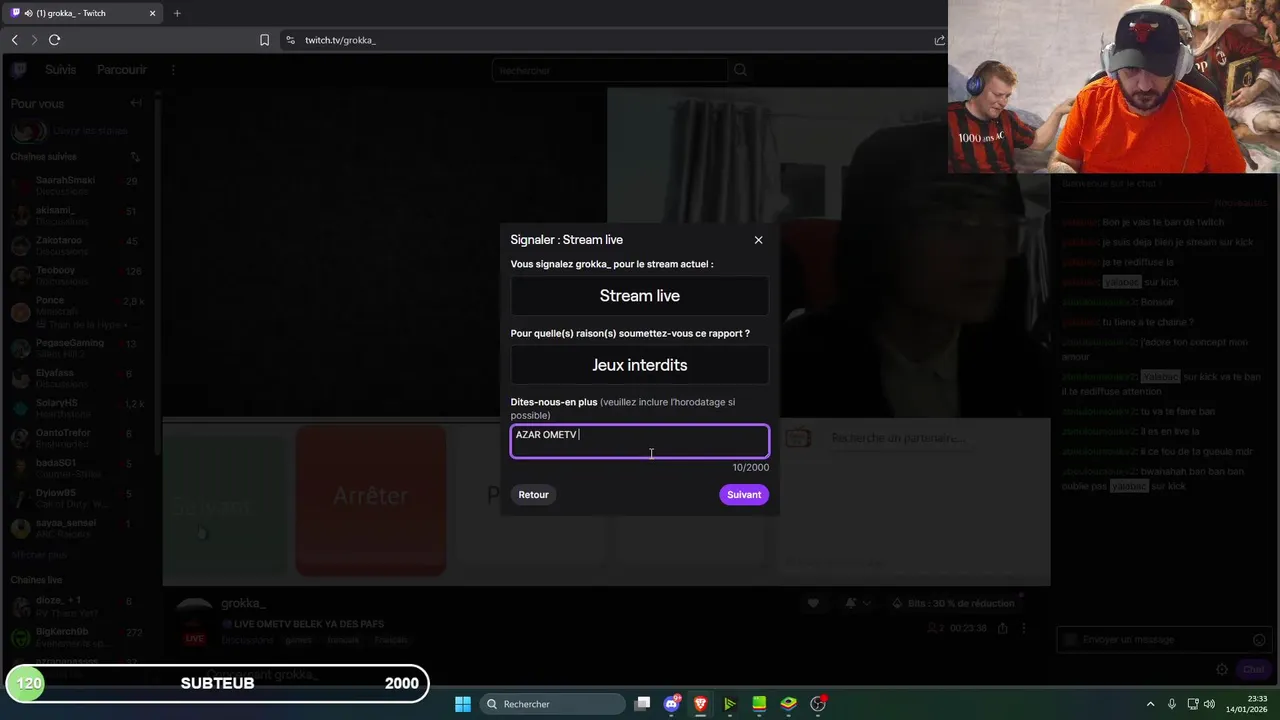Collapse the Pour vous sidebar
The image size is (1280, 720).
[136, 103]
